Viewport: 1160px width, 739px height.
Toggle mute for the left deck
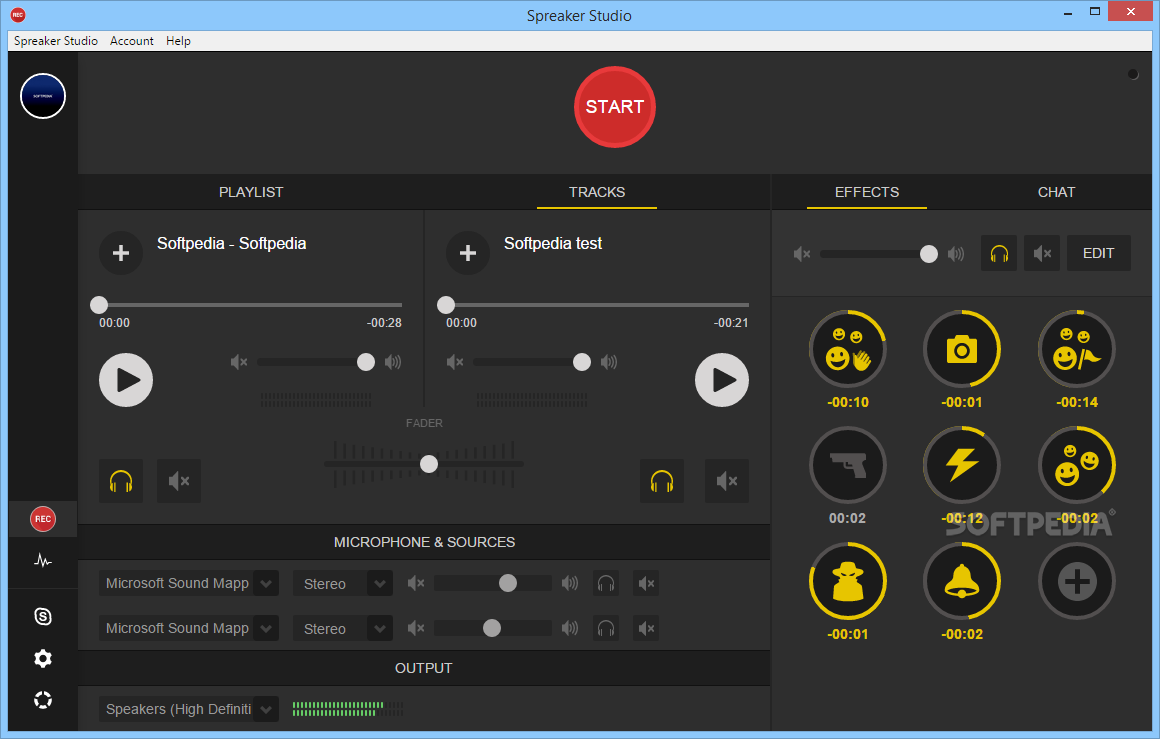coord(179,481)
